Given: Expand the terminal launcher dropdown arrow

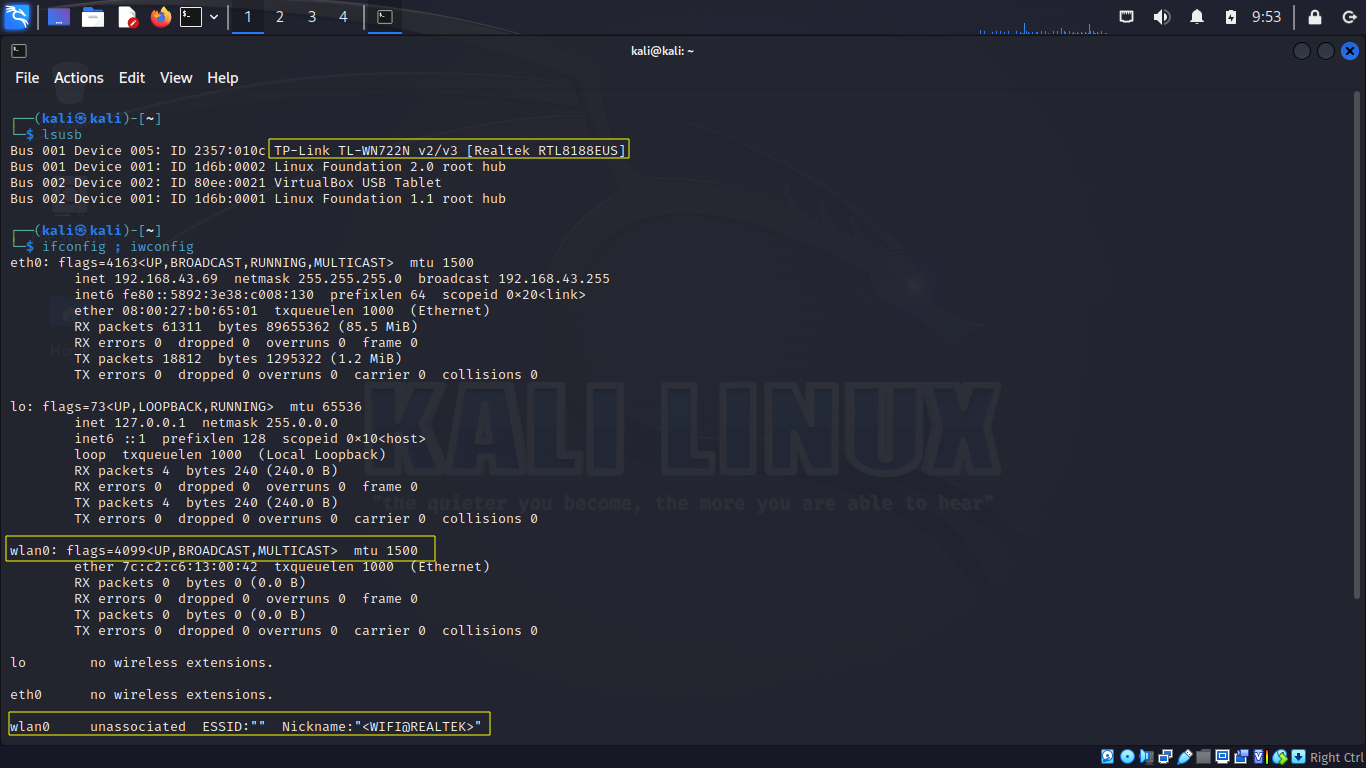Looking at the screenshot, I should click(214, 17).
